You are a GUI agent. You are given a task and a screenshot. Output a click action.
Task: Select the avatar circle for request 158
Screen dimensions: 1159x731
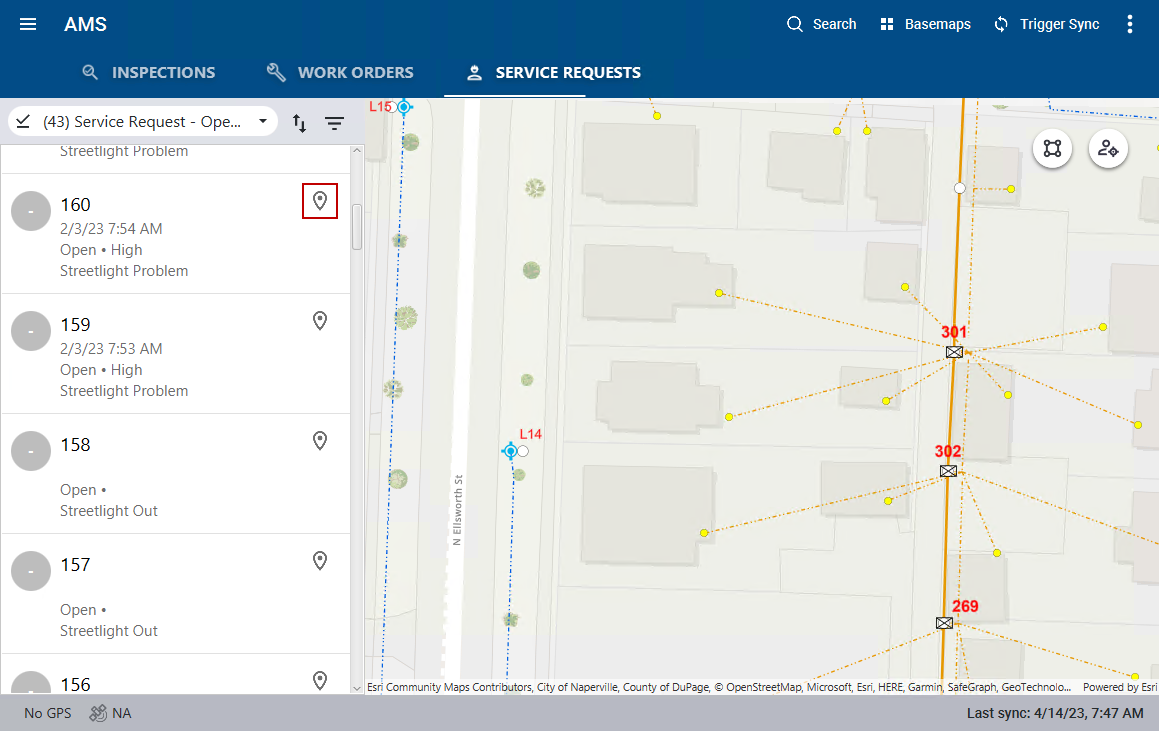click(x=31, y=452)
